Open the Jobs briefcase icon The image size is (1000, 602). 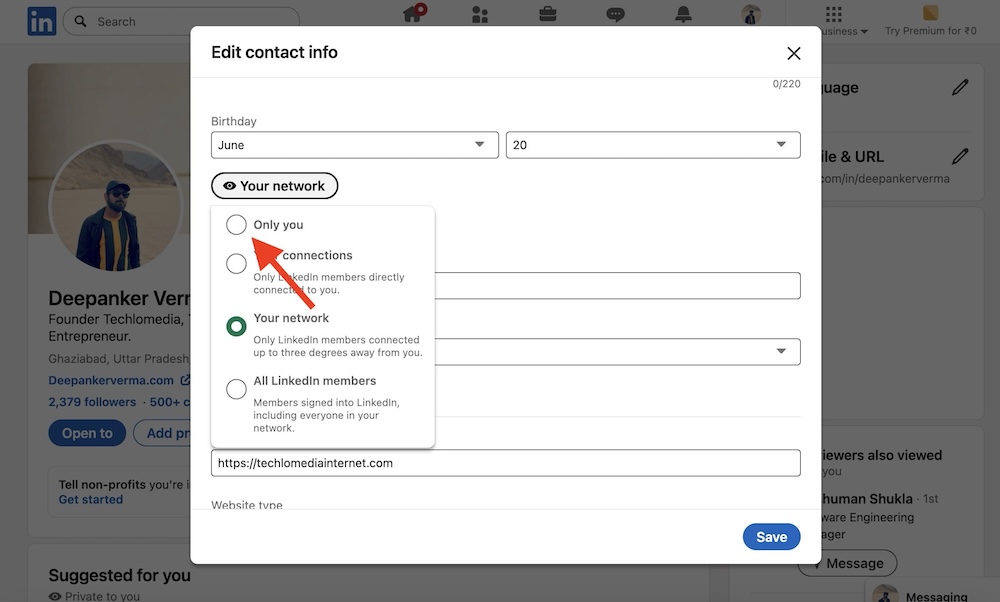[x=548, y=13]
